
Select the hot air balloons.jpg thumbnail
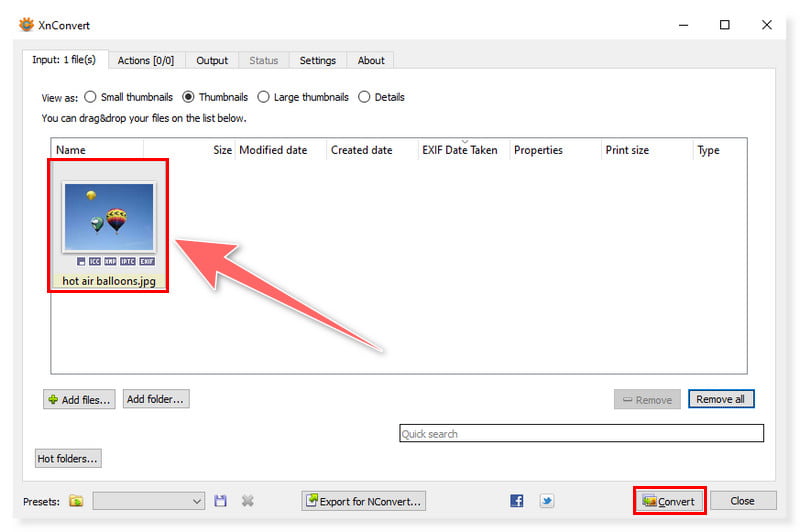pos(108,227)
